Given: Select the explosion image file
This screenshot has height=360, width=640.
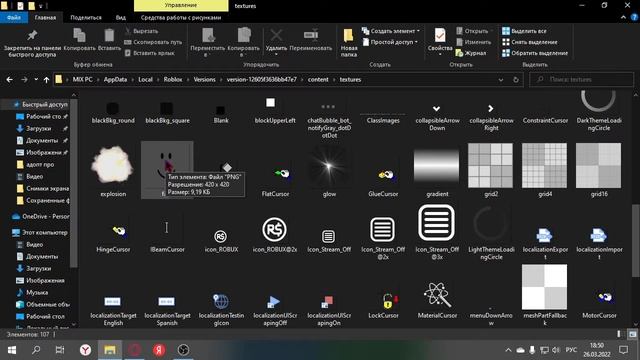Looking at the screenshot, I should 113,171.
